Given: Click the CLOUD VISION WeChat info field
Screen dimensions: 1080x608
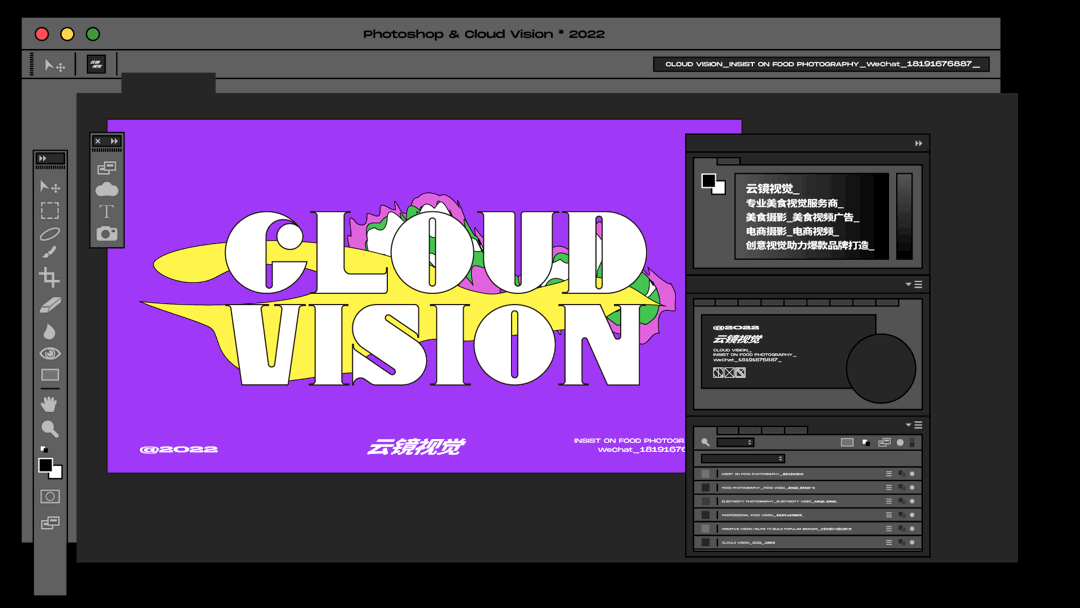Looking at the screenshot, I should [821, 64].
